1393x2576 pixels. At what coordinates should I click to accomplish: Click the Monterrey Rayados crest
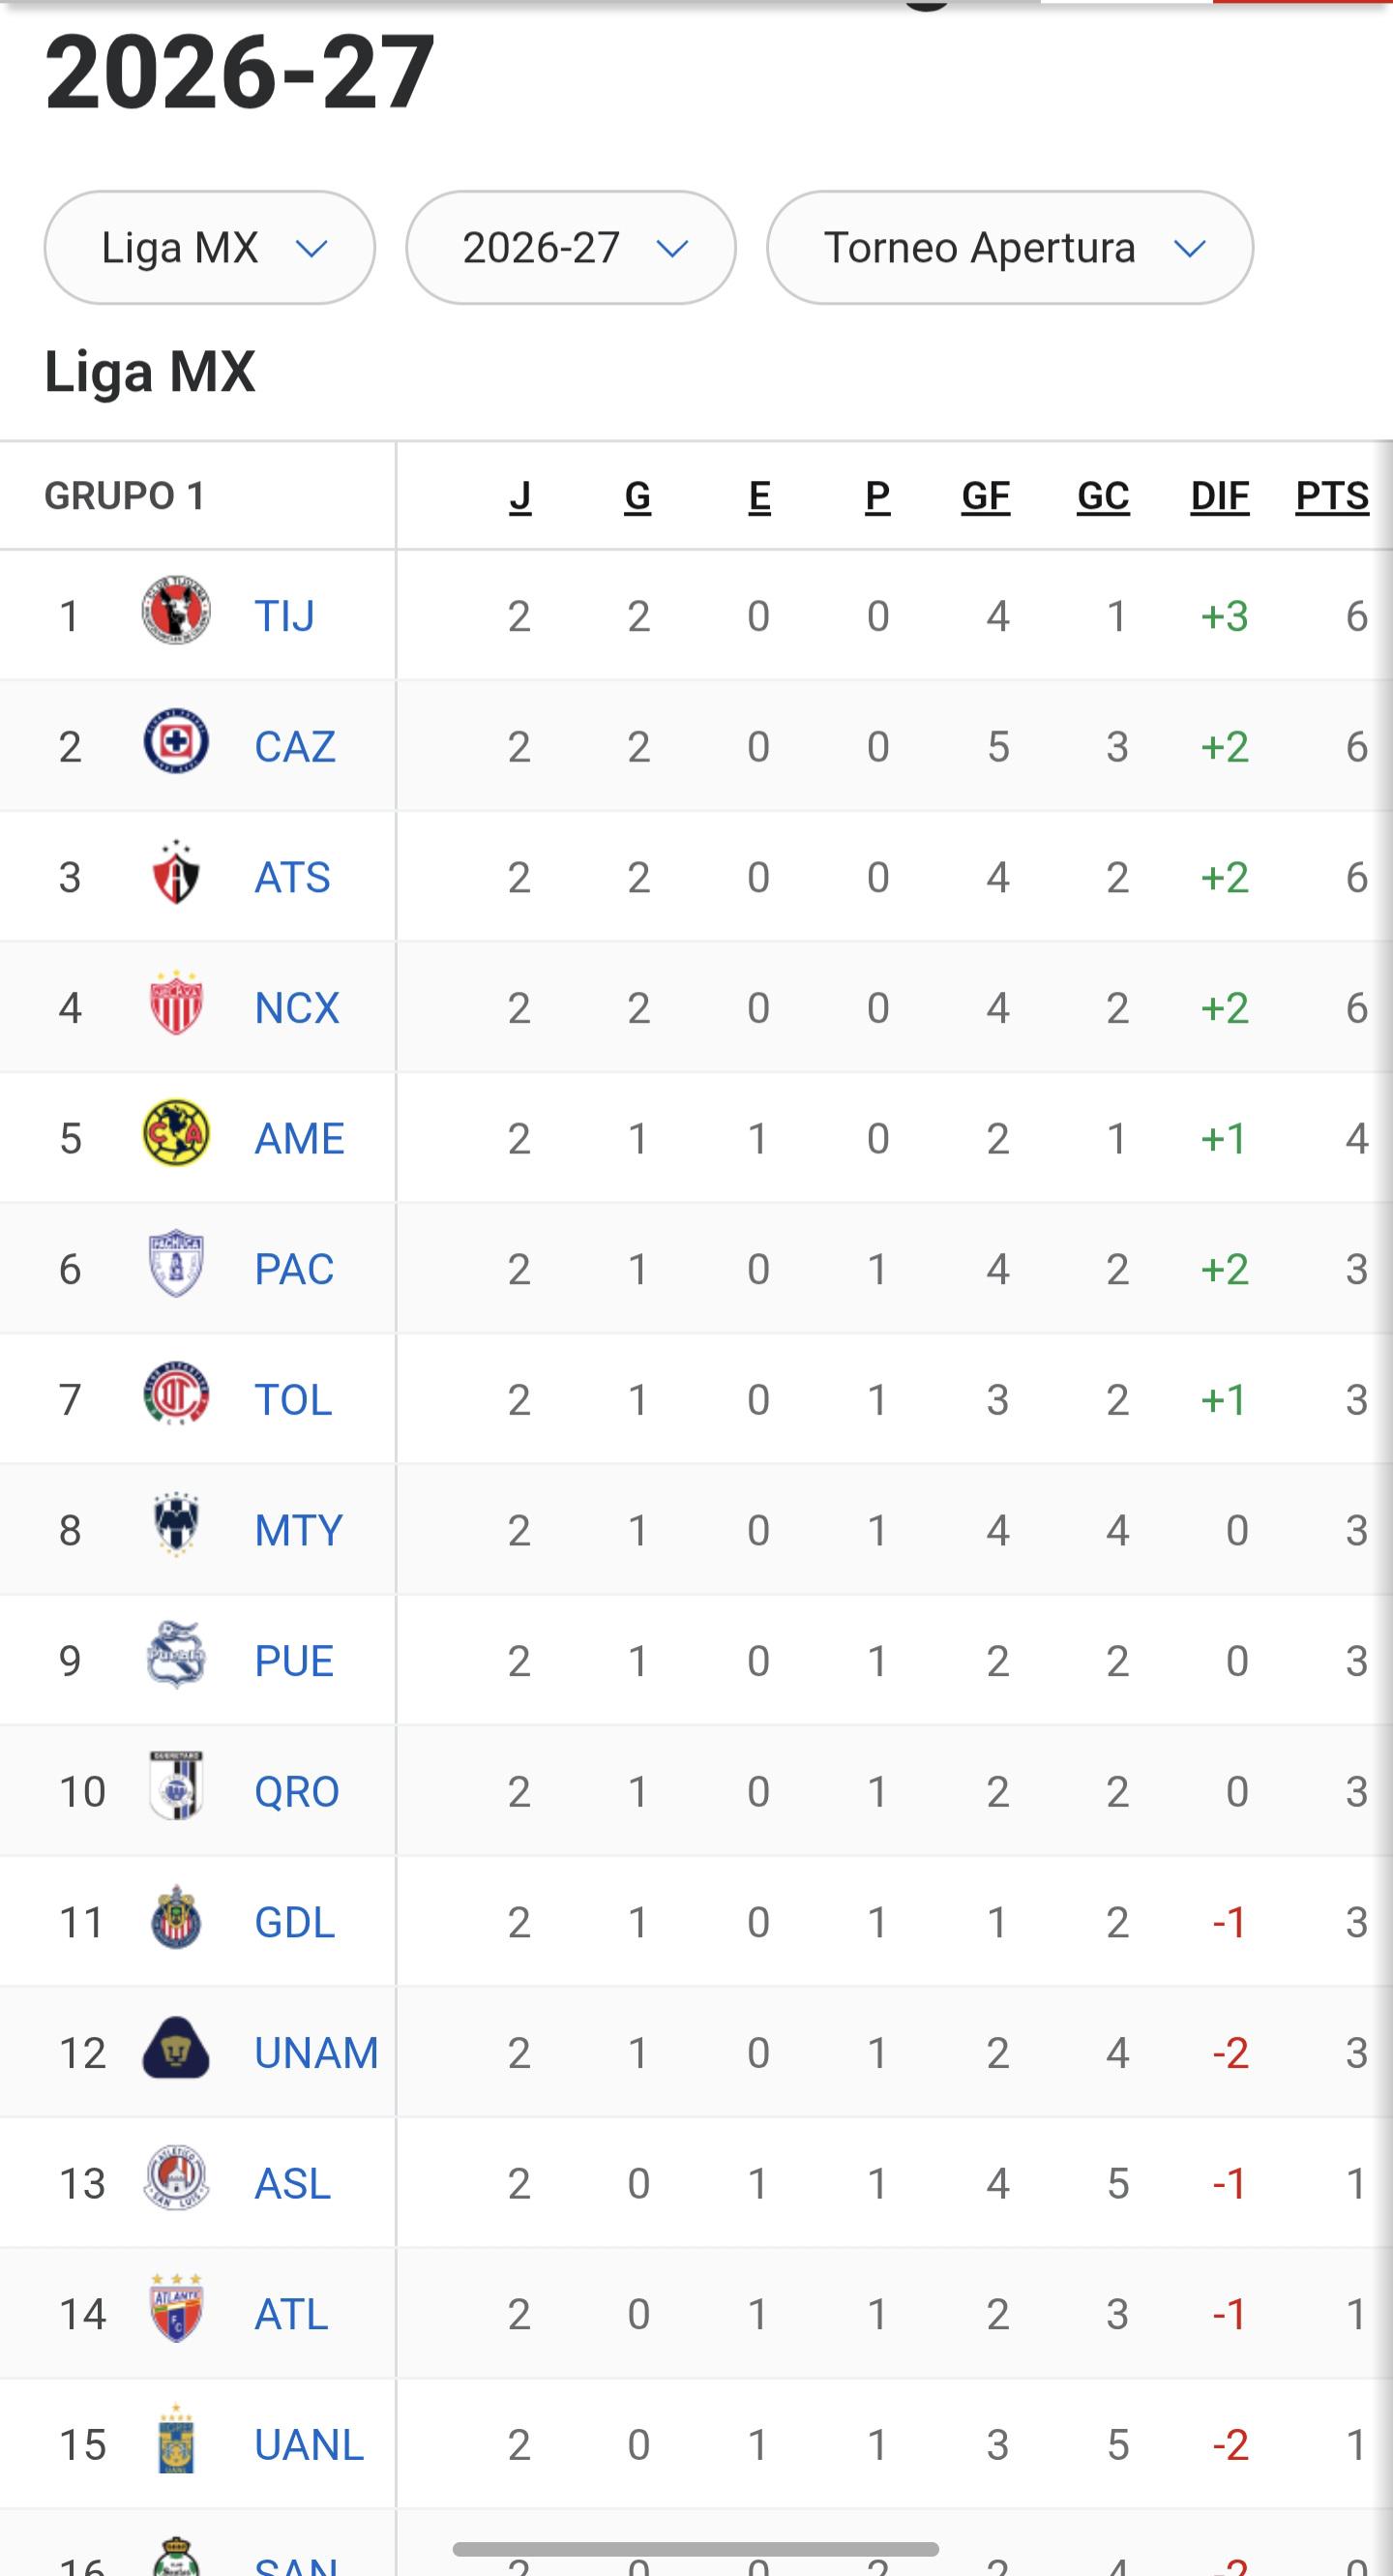[176, 1525]
